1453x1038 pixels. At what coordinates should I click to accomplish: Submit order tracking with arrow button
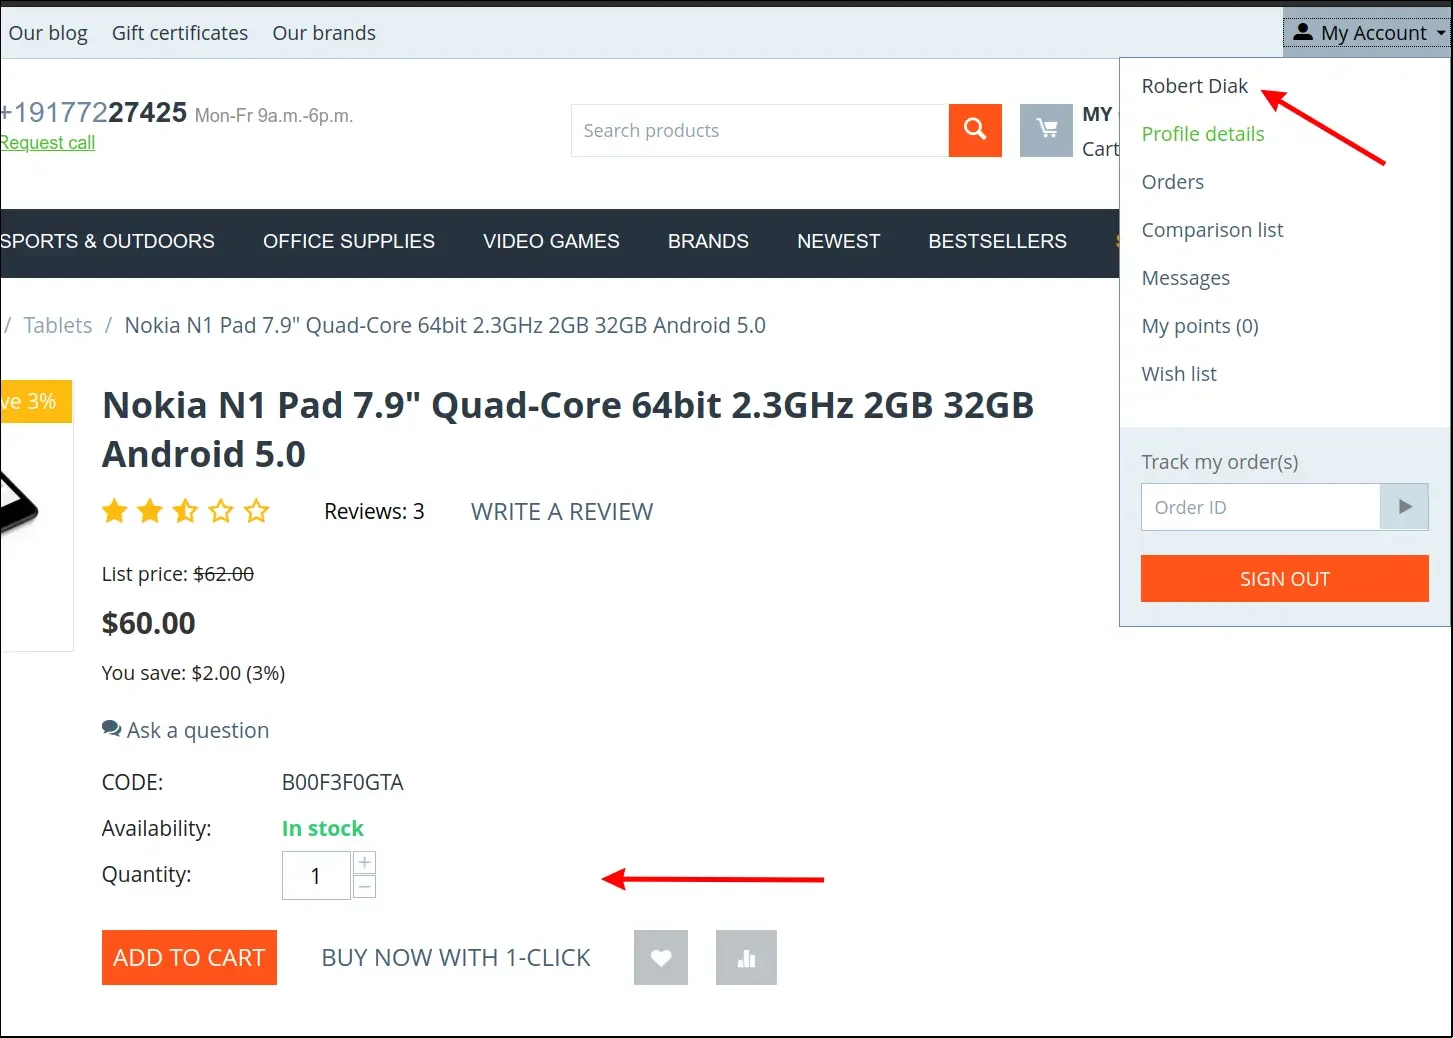click(1404, 507)
